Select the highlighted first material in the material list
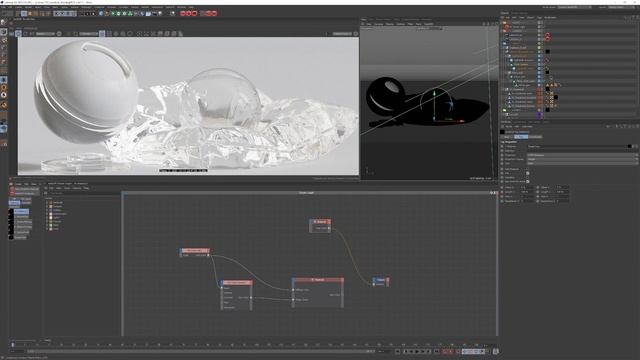The height and width of the screenshot is (360, 640). click(19, 211)
